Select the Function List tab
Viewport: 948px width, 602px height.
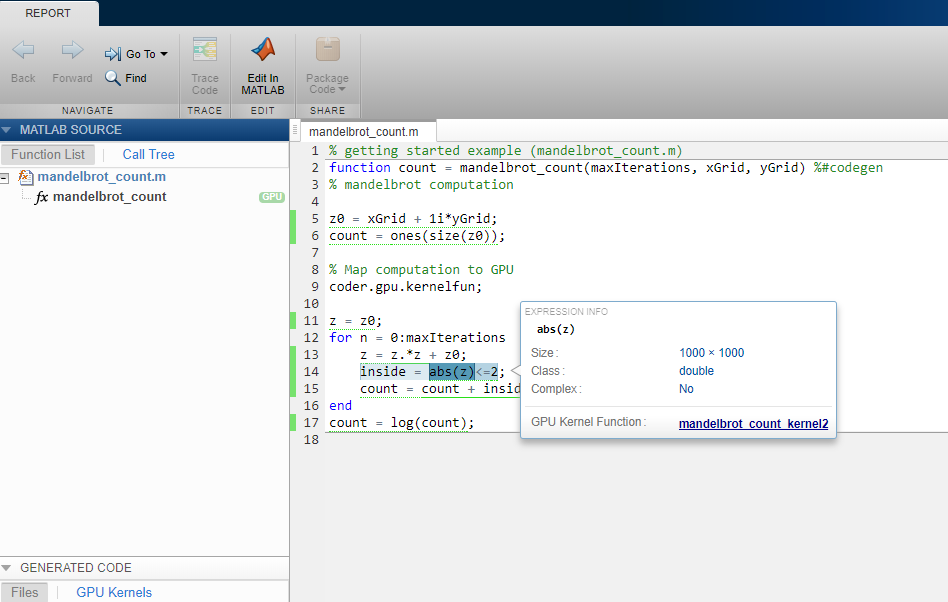48,154
